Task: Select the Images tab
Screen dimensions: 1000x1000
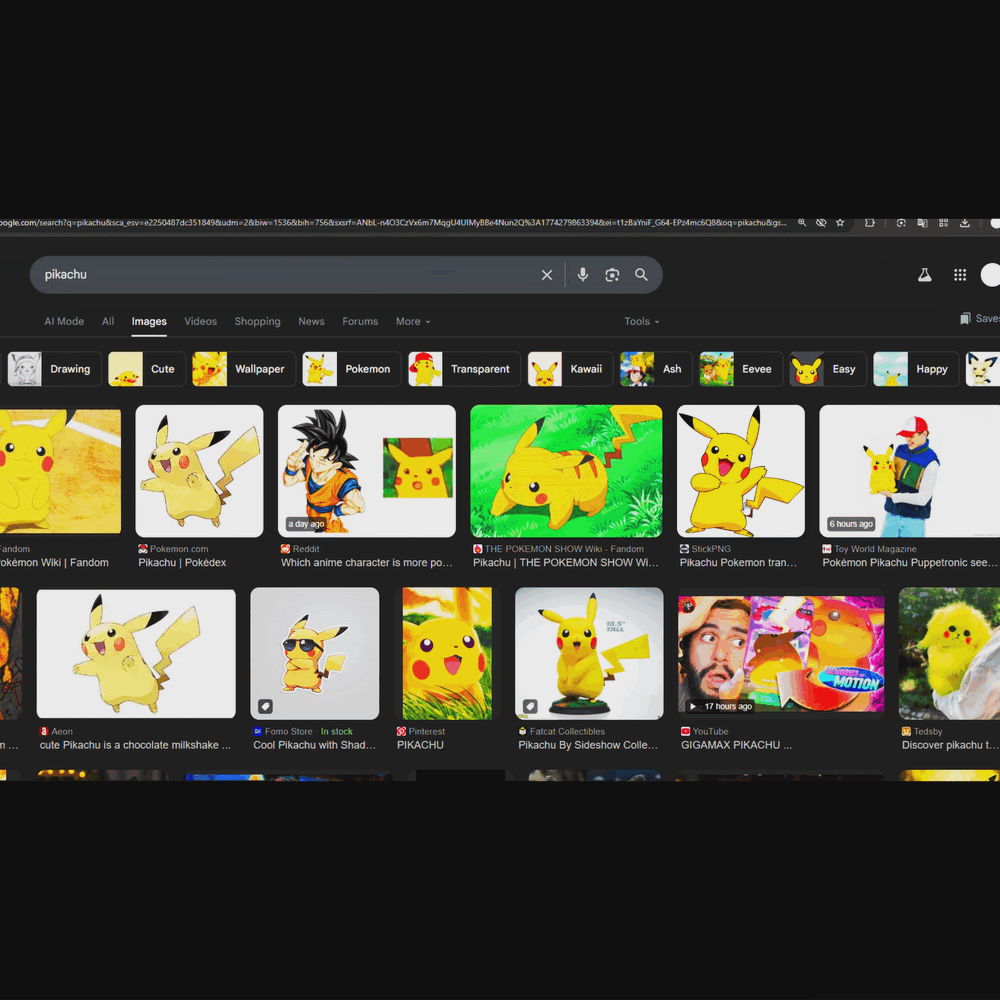Action: click(x=149, y=321)
